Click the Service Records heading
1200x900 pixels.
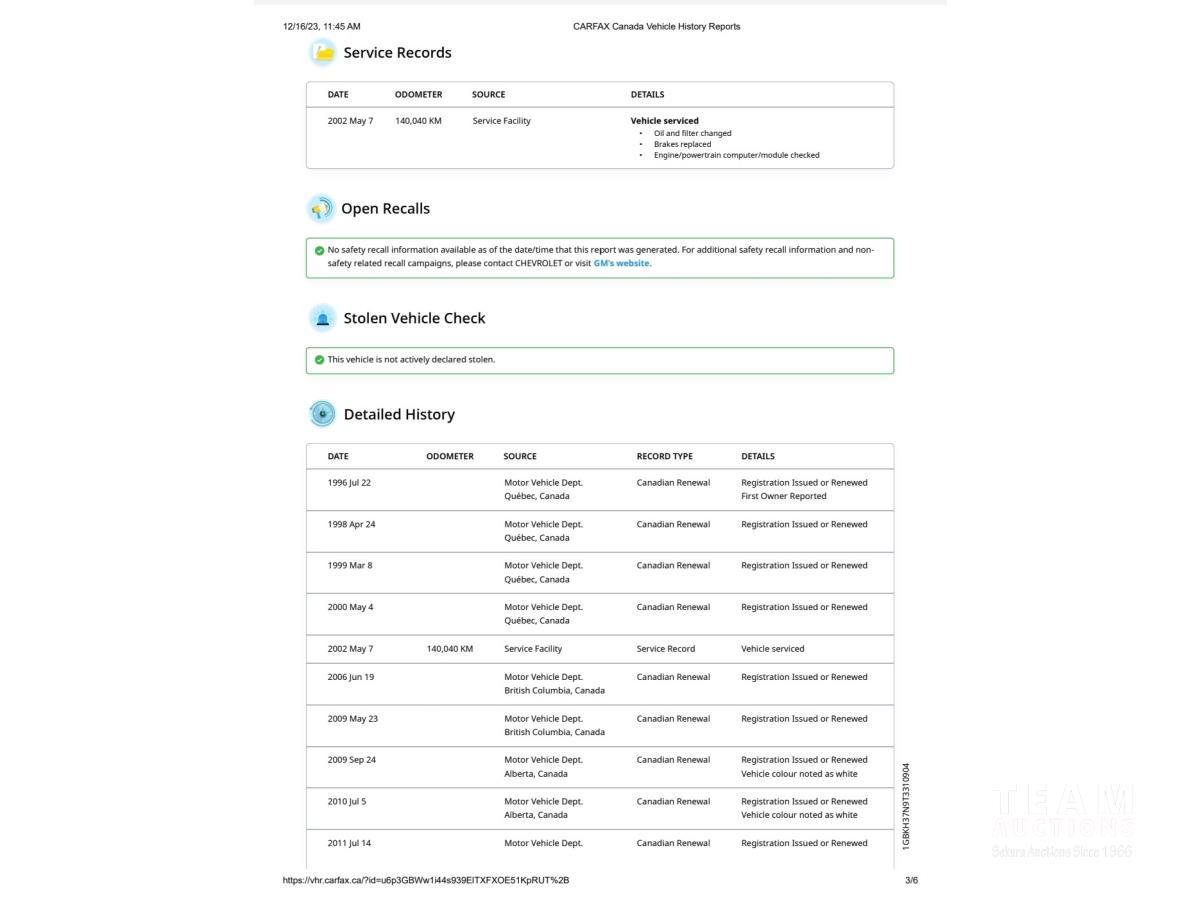(397, 53)
